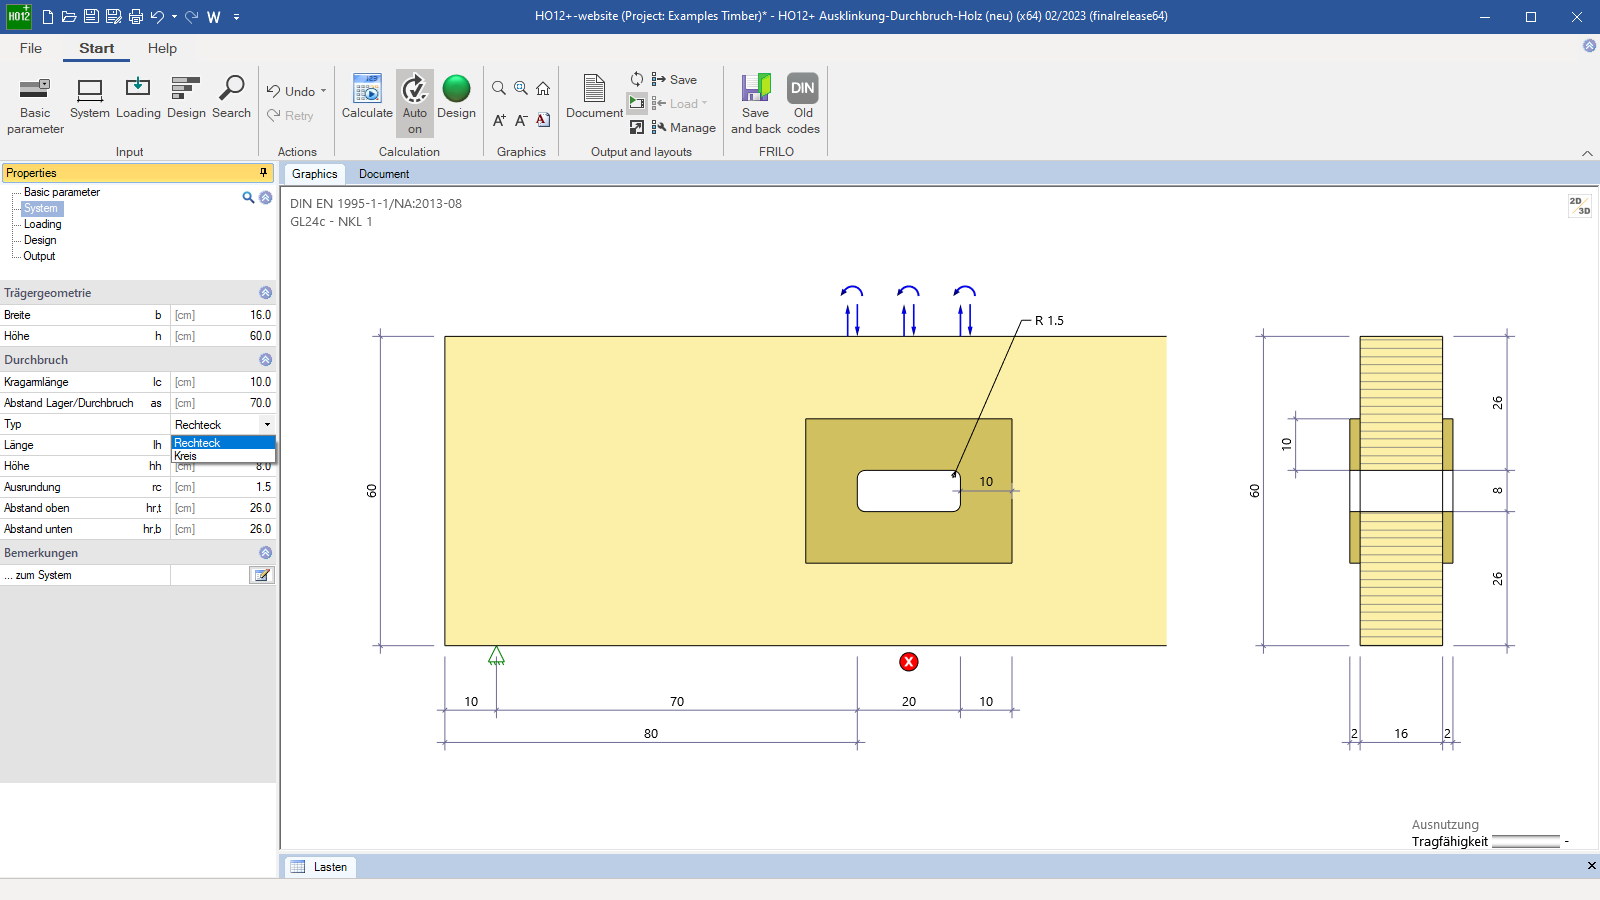Screen dimensions: 1600x900
Task: Start the green Design calculation
Action: [456, 98]
